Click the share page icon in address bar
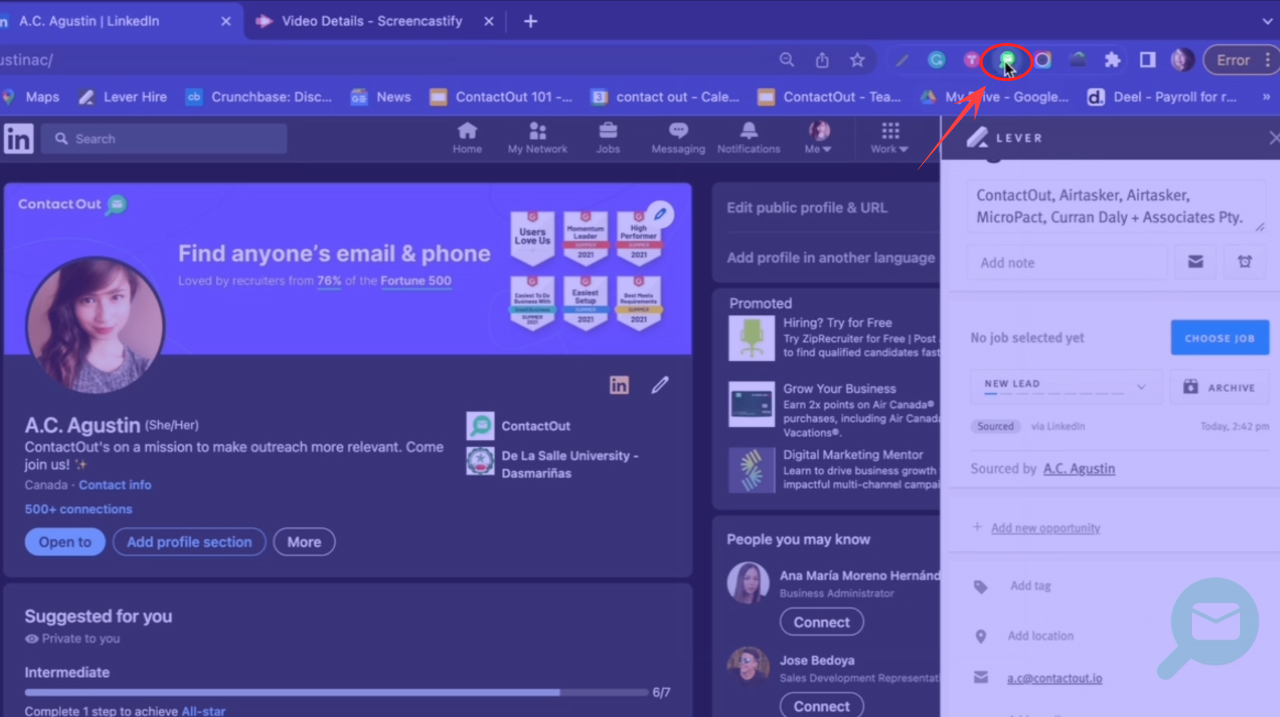 click(822, 60)
